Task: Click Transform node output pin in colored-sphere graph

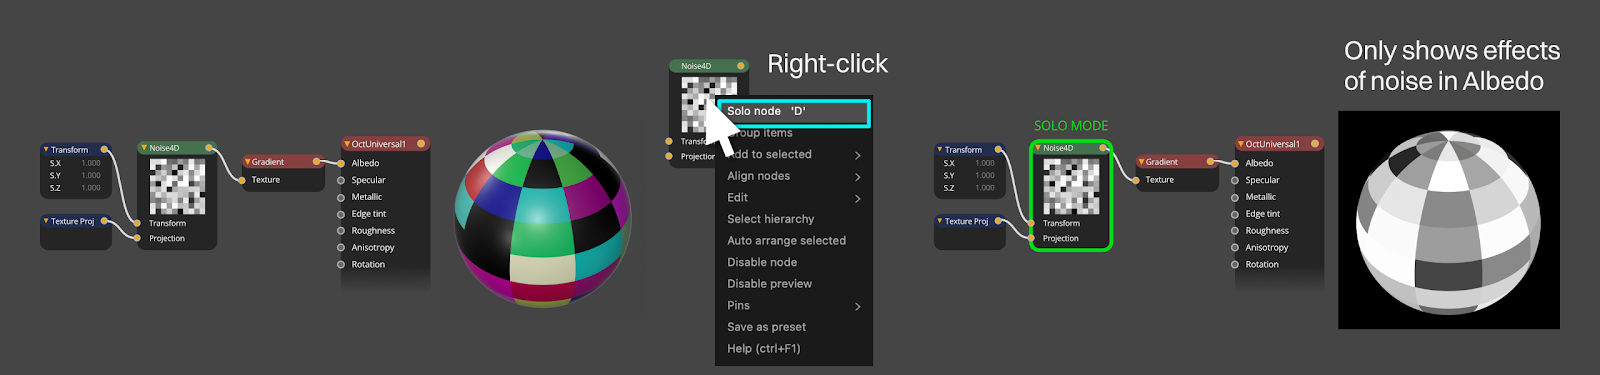Action: [x=104, y=150]
